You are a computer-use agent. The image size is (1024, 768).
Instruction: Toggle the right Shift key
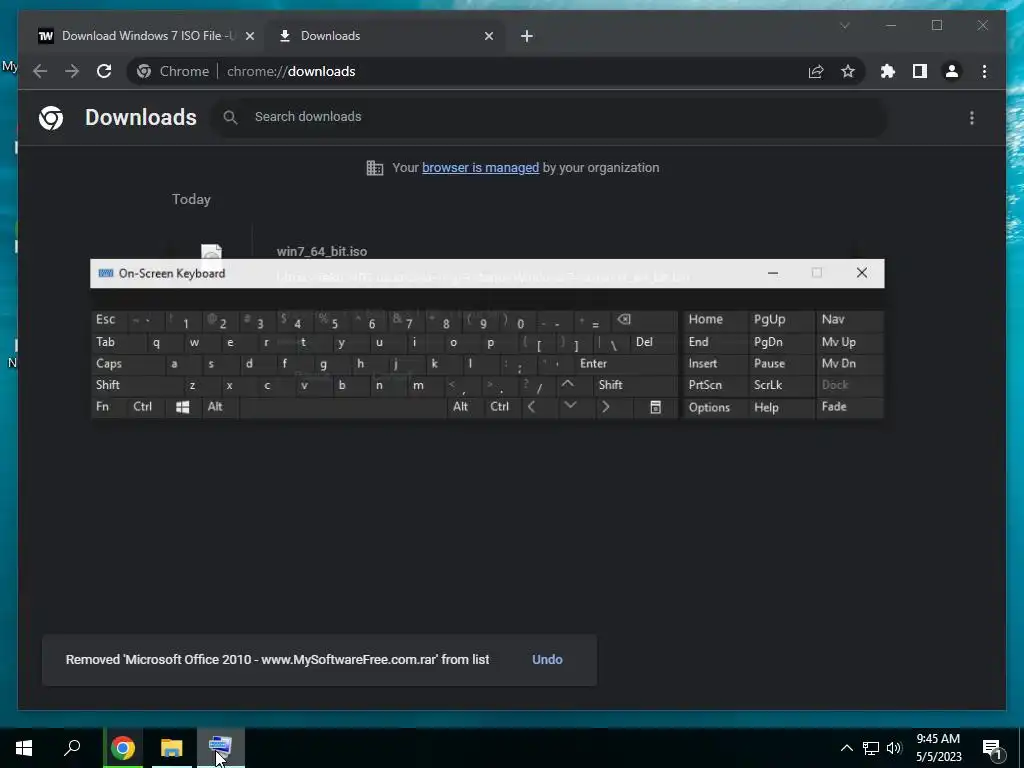point(635,385)
